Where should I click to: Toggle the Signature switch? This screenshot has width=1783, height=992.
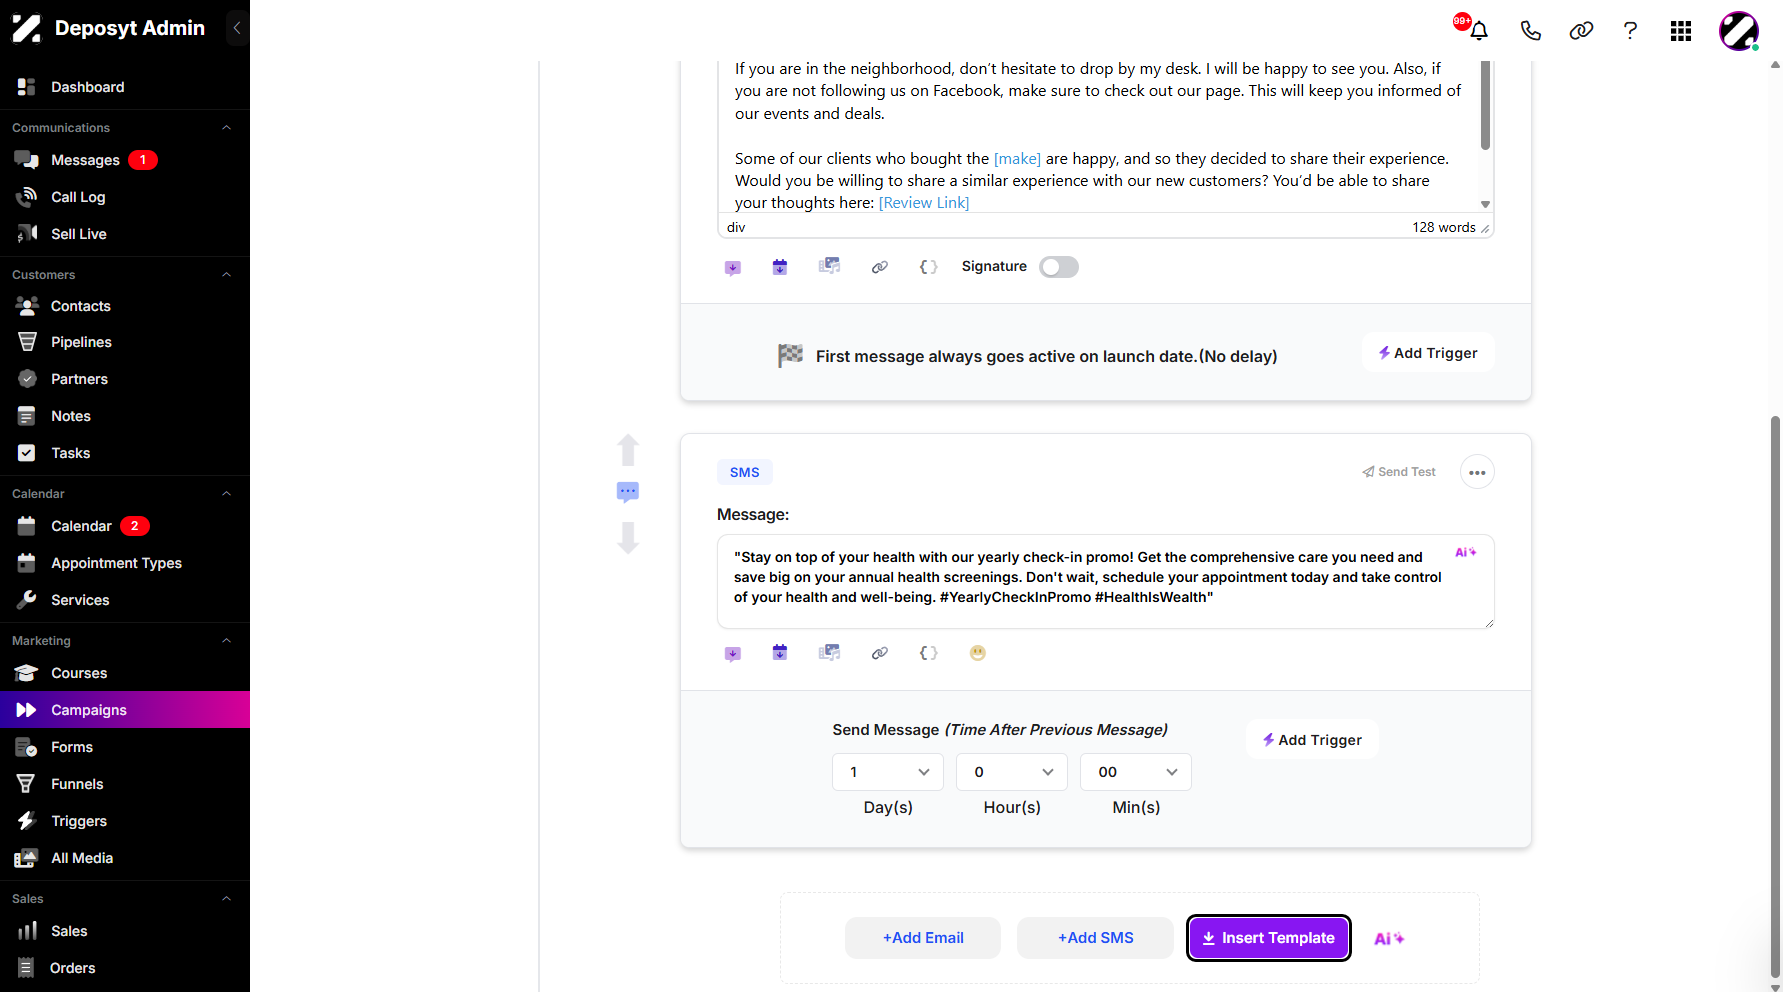(x=1059, y=267)
